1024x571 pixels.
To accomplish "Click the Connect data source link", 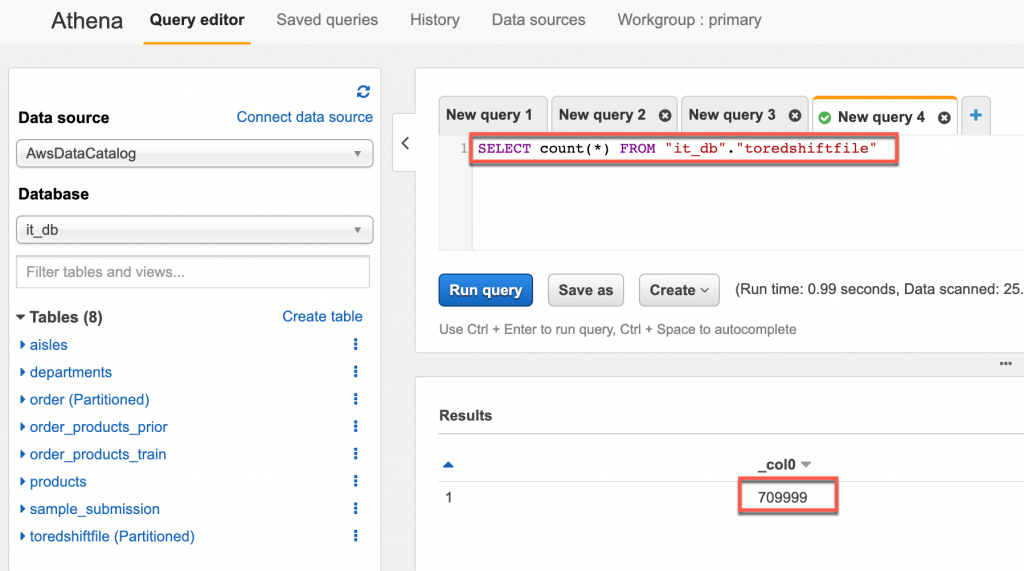I will [304, 117].
